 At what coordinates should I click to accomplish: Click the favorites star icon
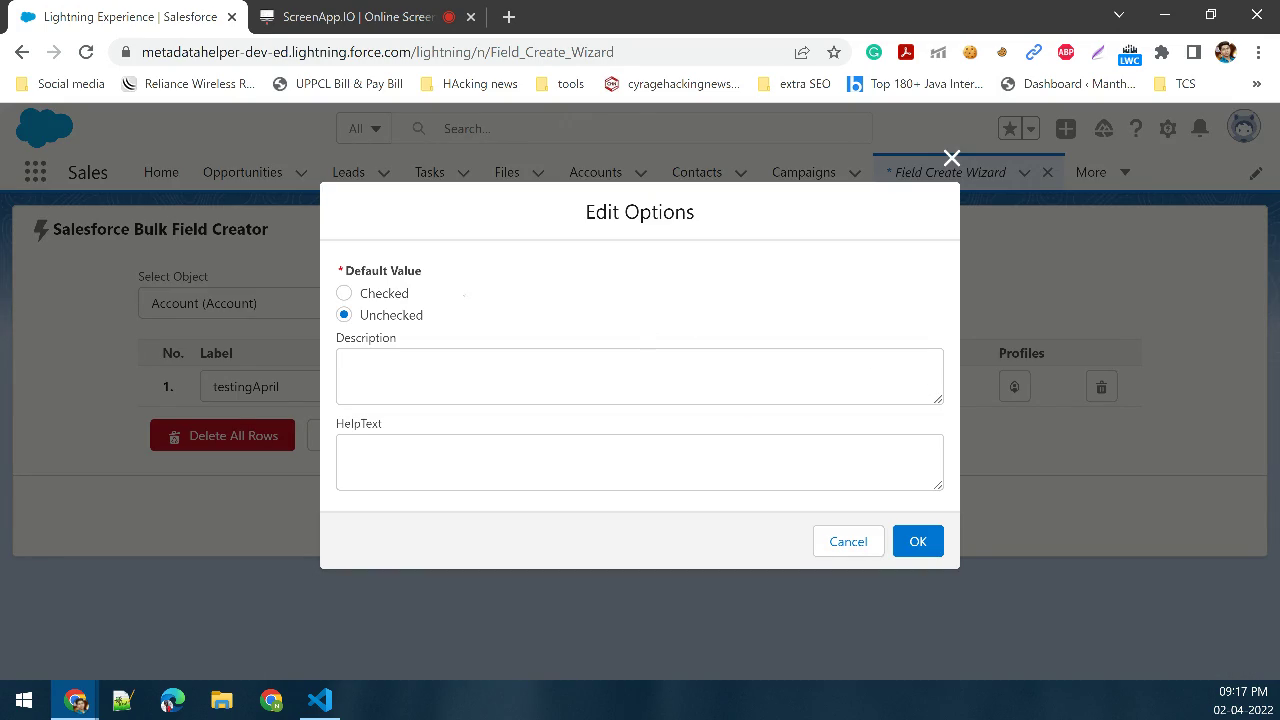[1009, 128]
